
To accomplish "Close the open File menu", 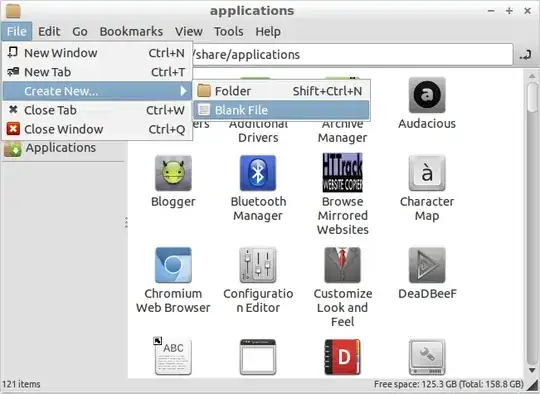I will [x=17, y=31].
